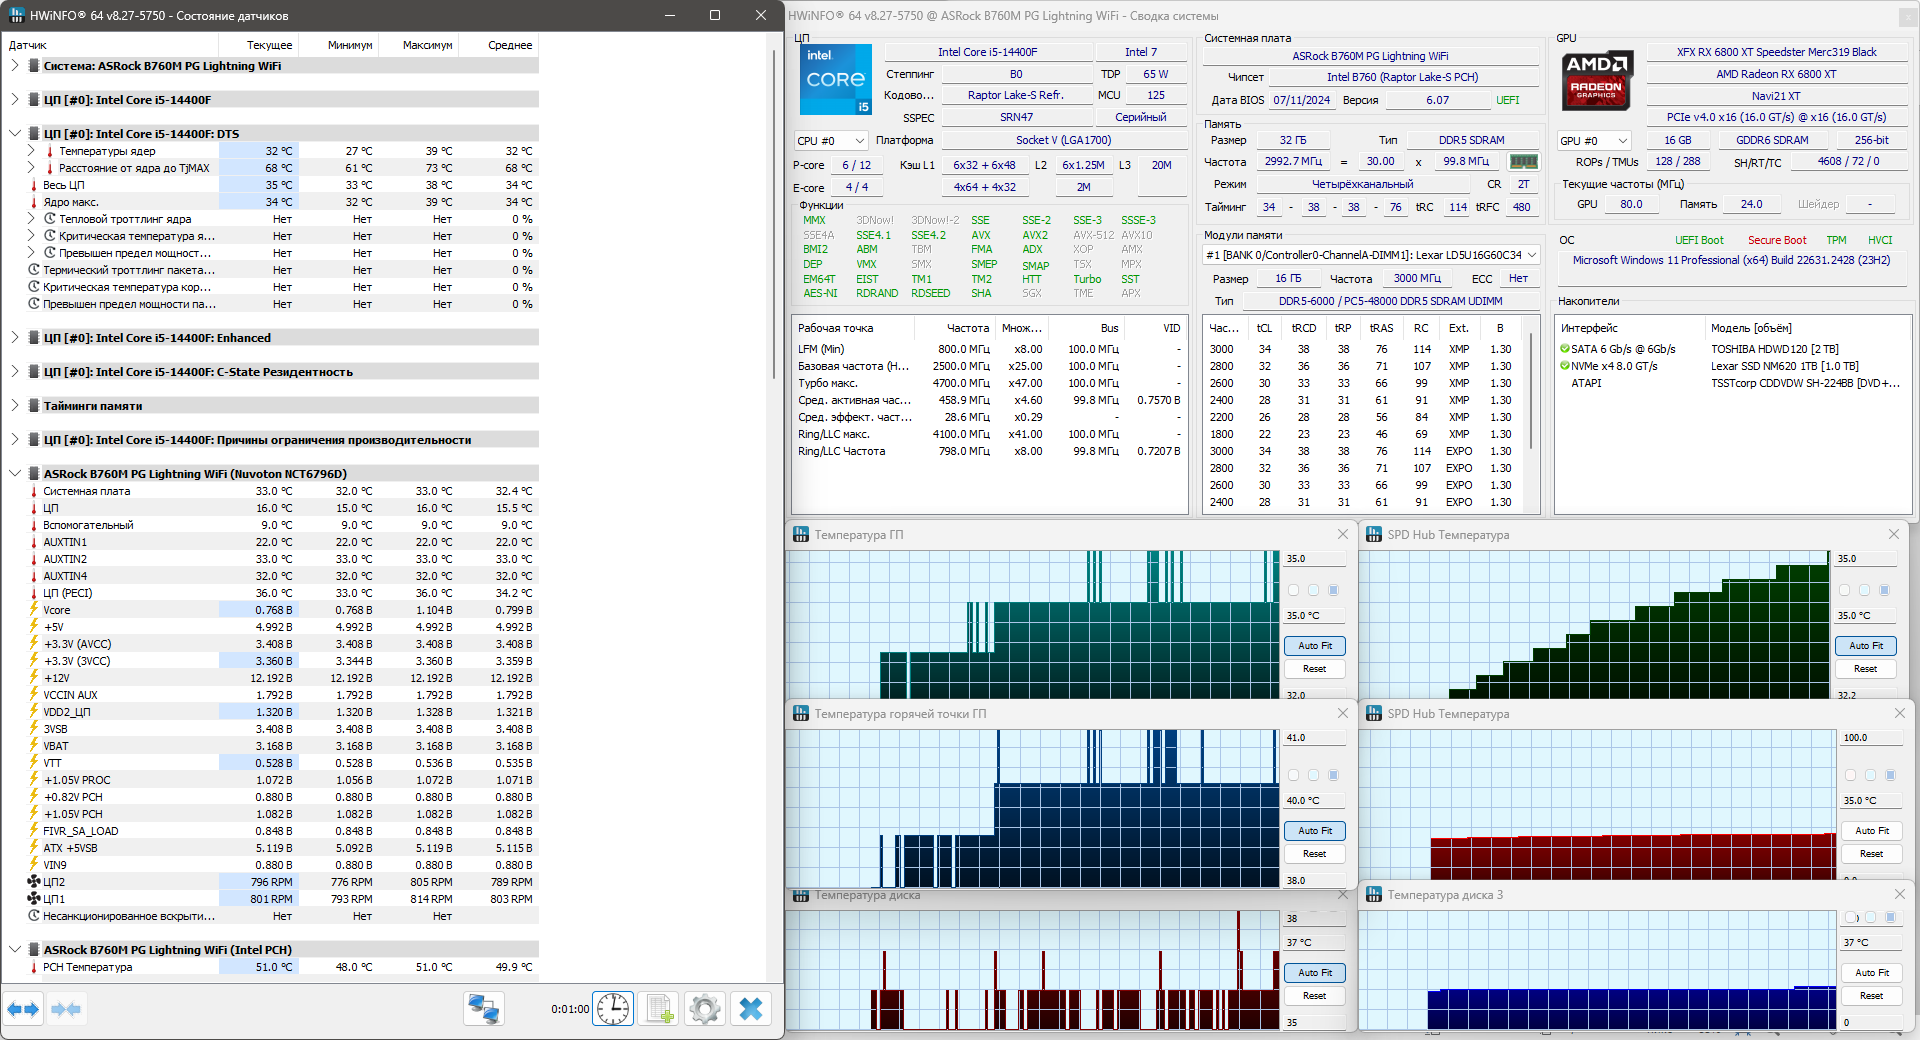This screenshot has height=1040, width=1920.
Task: Click the expand columns blue arrows icon
Action: pos(24,1009)
